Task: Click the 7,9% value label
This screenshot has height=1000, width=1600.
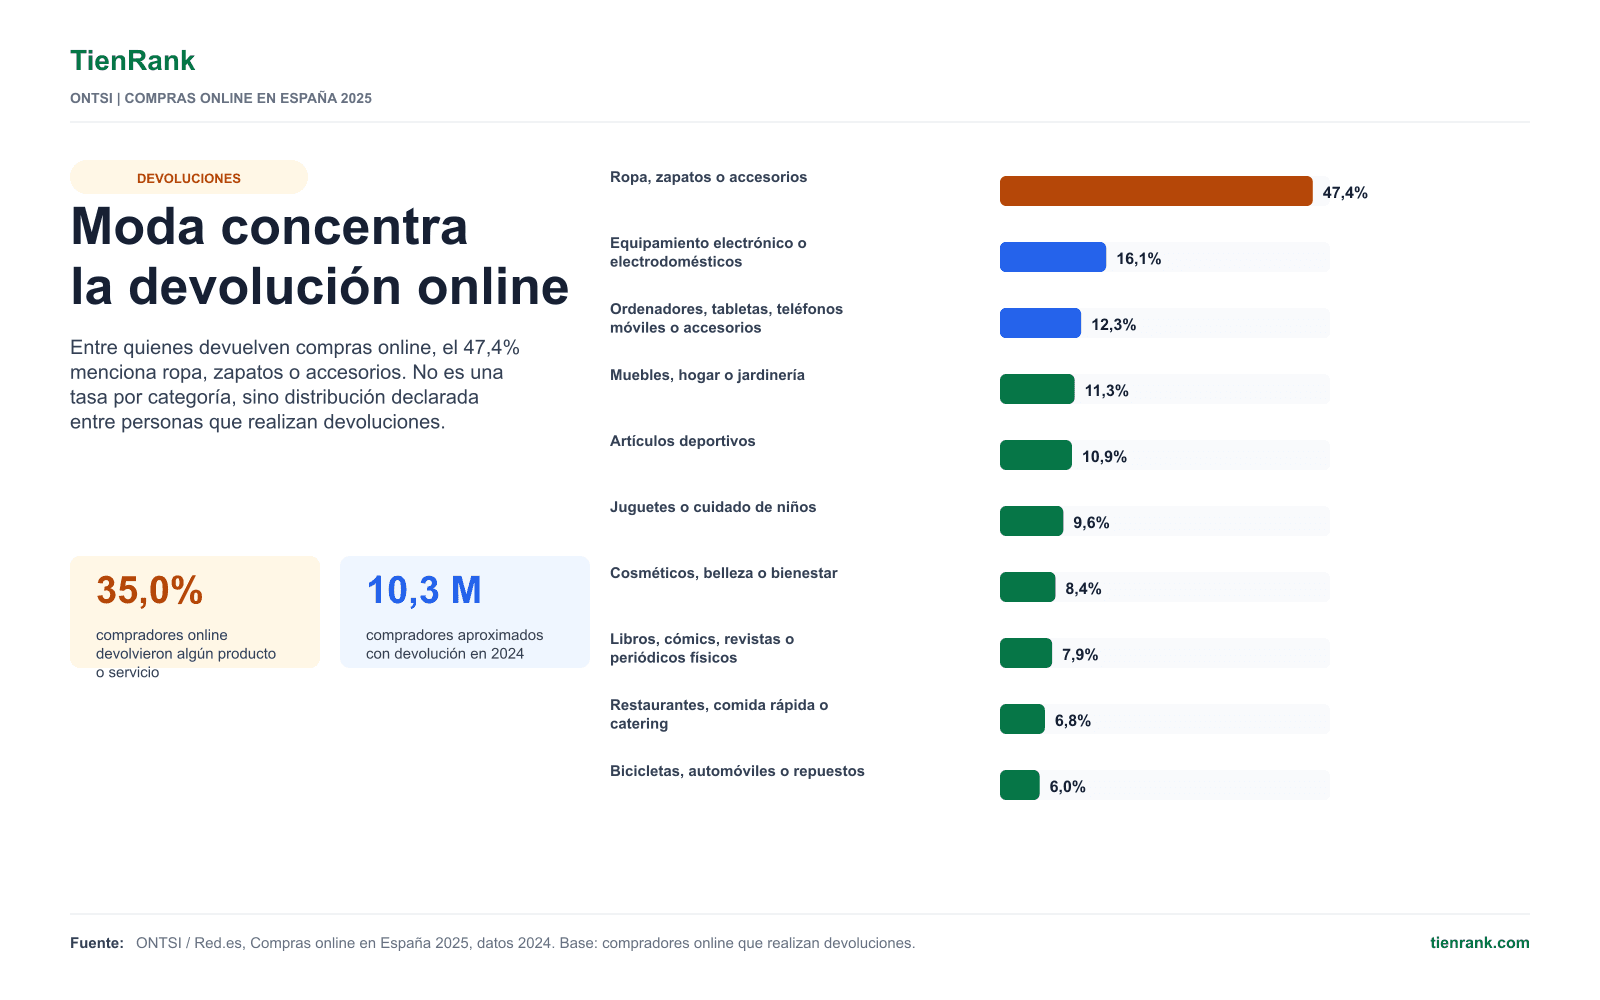Action: pyautogui.click(x=1080, y=654)
